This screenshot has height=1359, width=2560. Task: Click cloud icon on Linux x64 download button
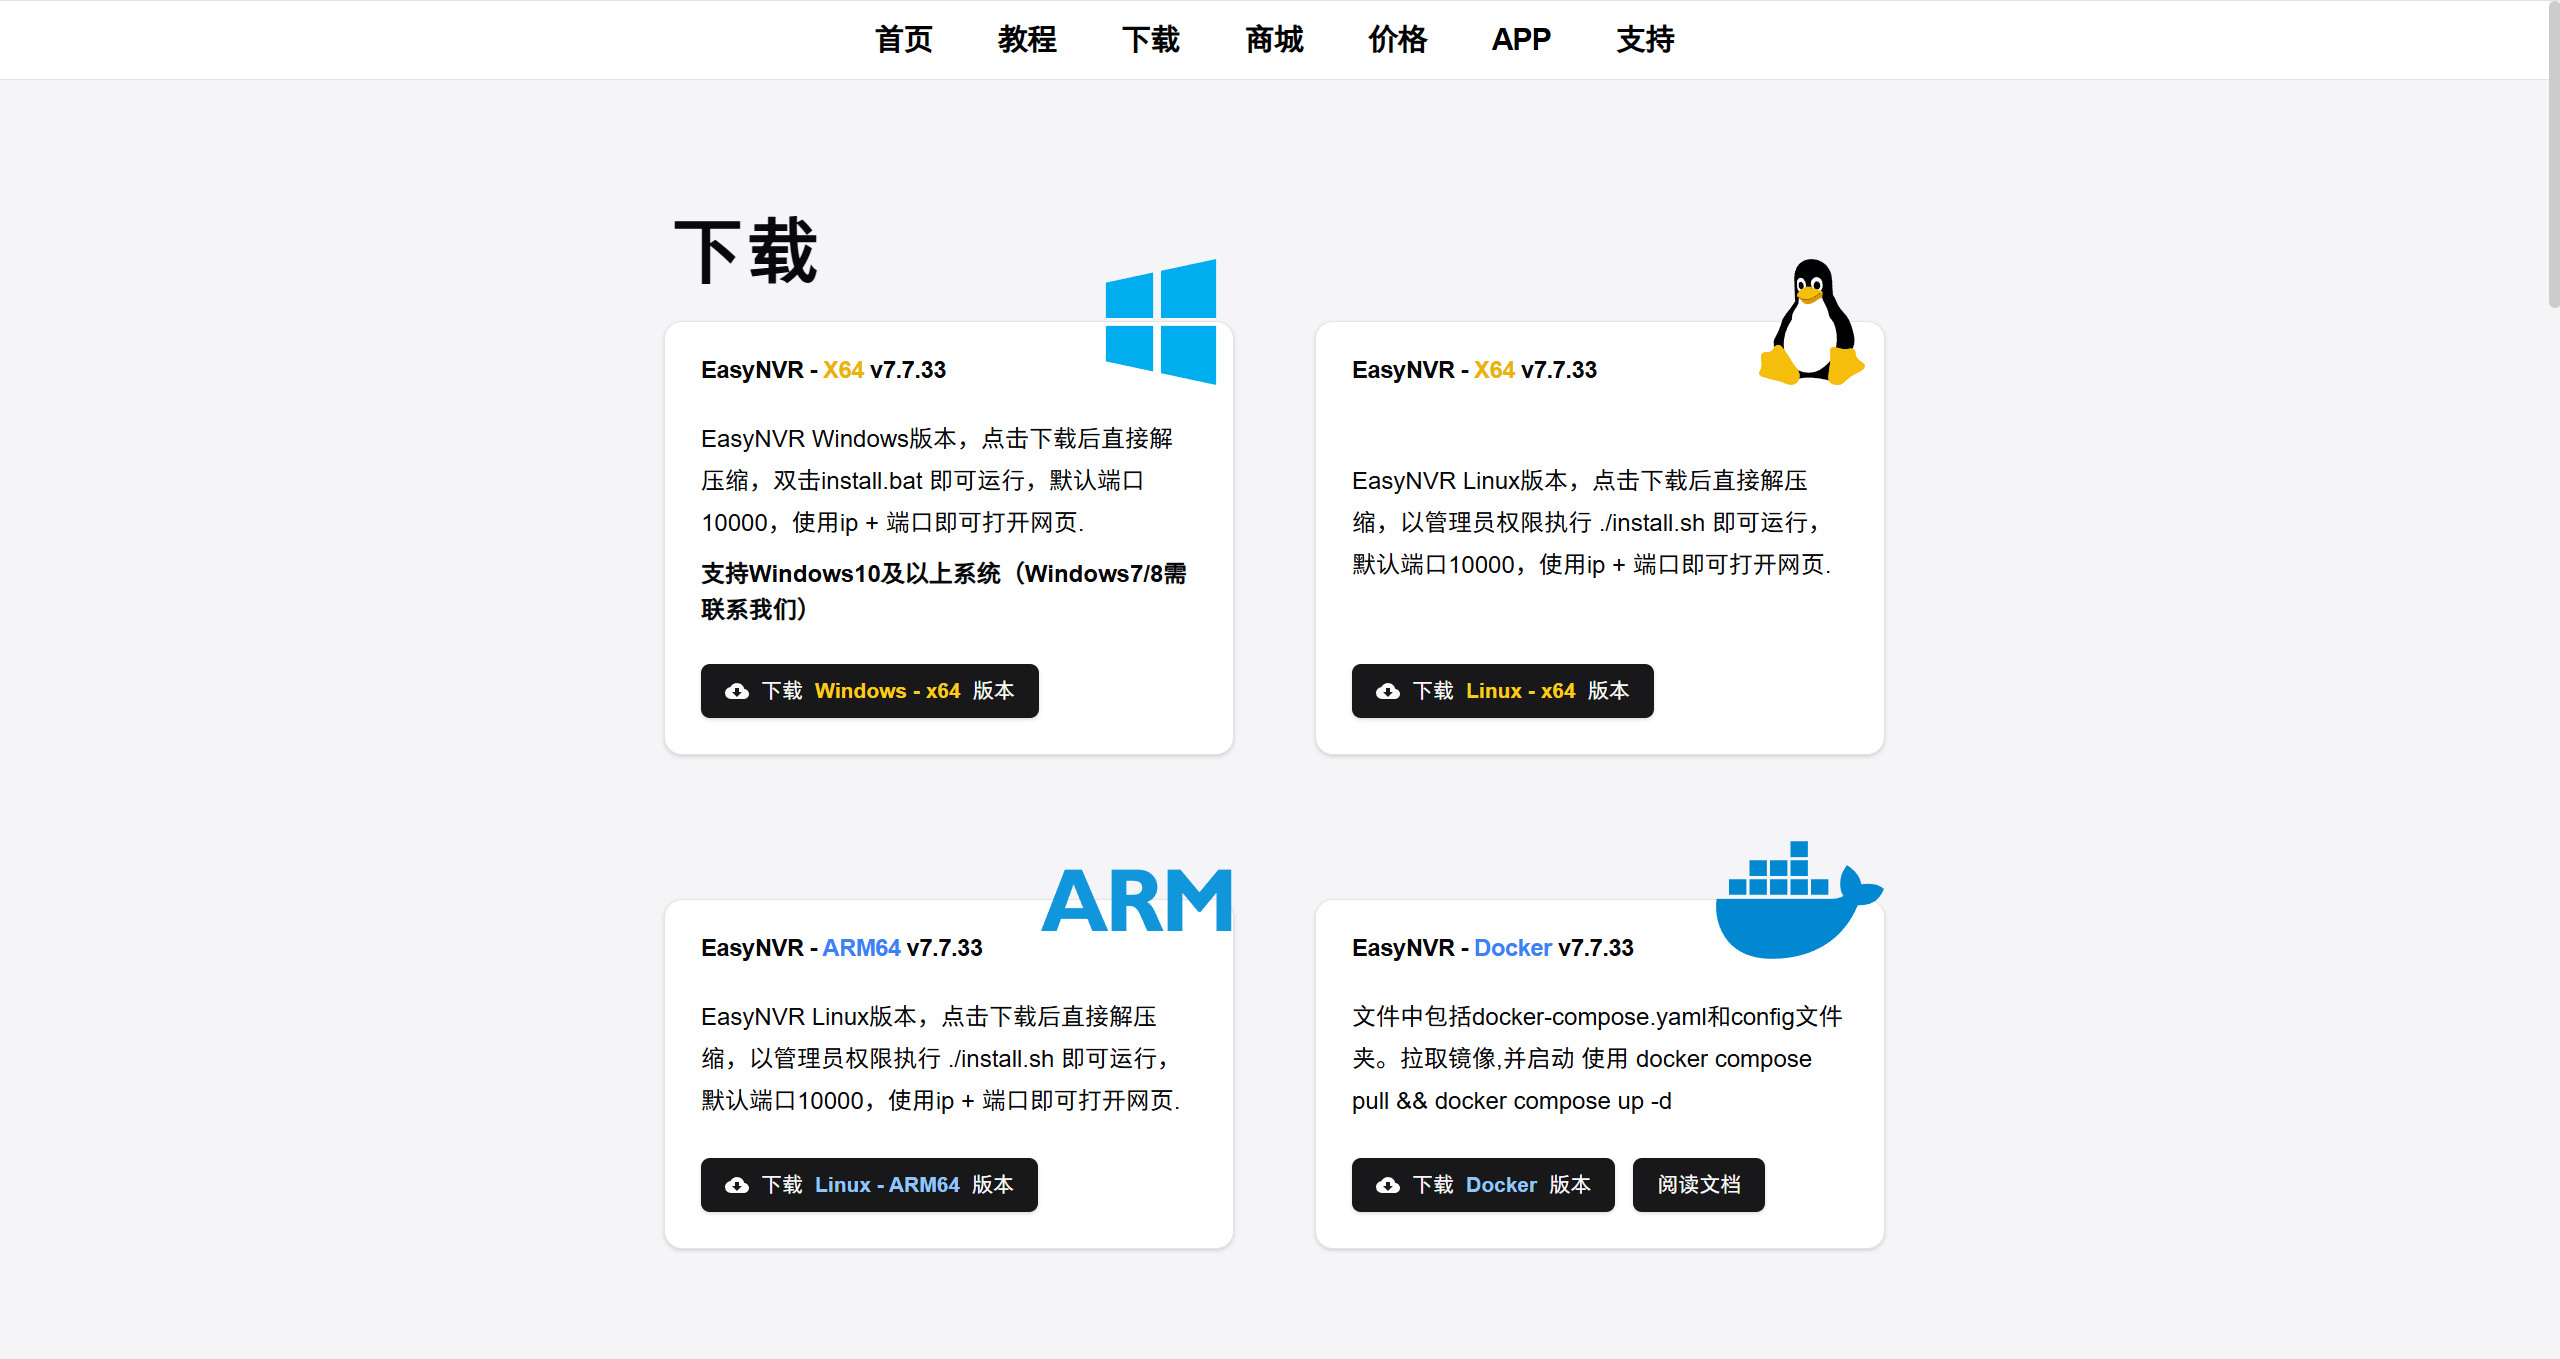point(1388,691)
